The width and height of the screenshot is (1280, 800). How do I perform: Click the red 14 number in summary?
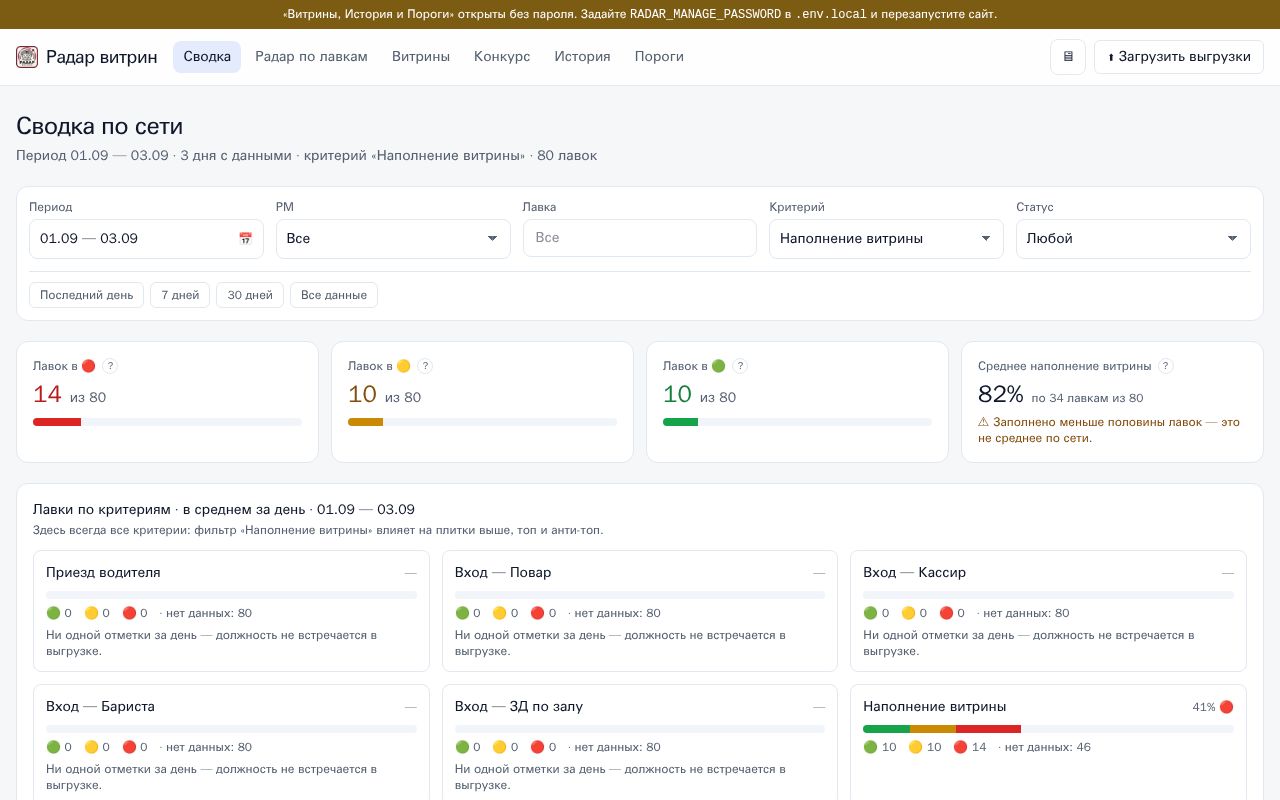pyautogui.click(x=47, y=394)
